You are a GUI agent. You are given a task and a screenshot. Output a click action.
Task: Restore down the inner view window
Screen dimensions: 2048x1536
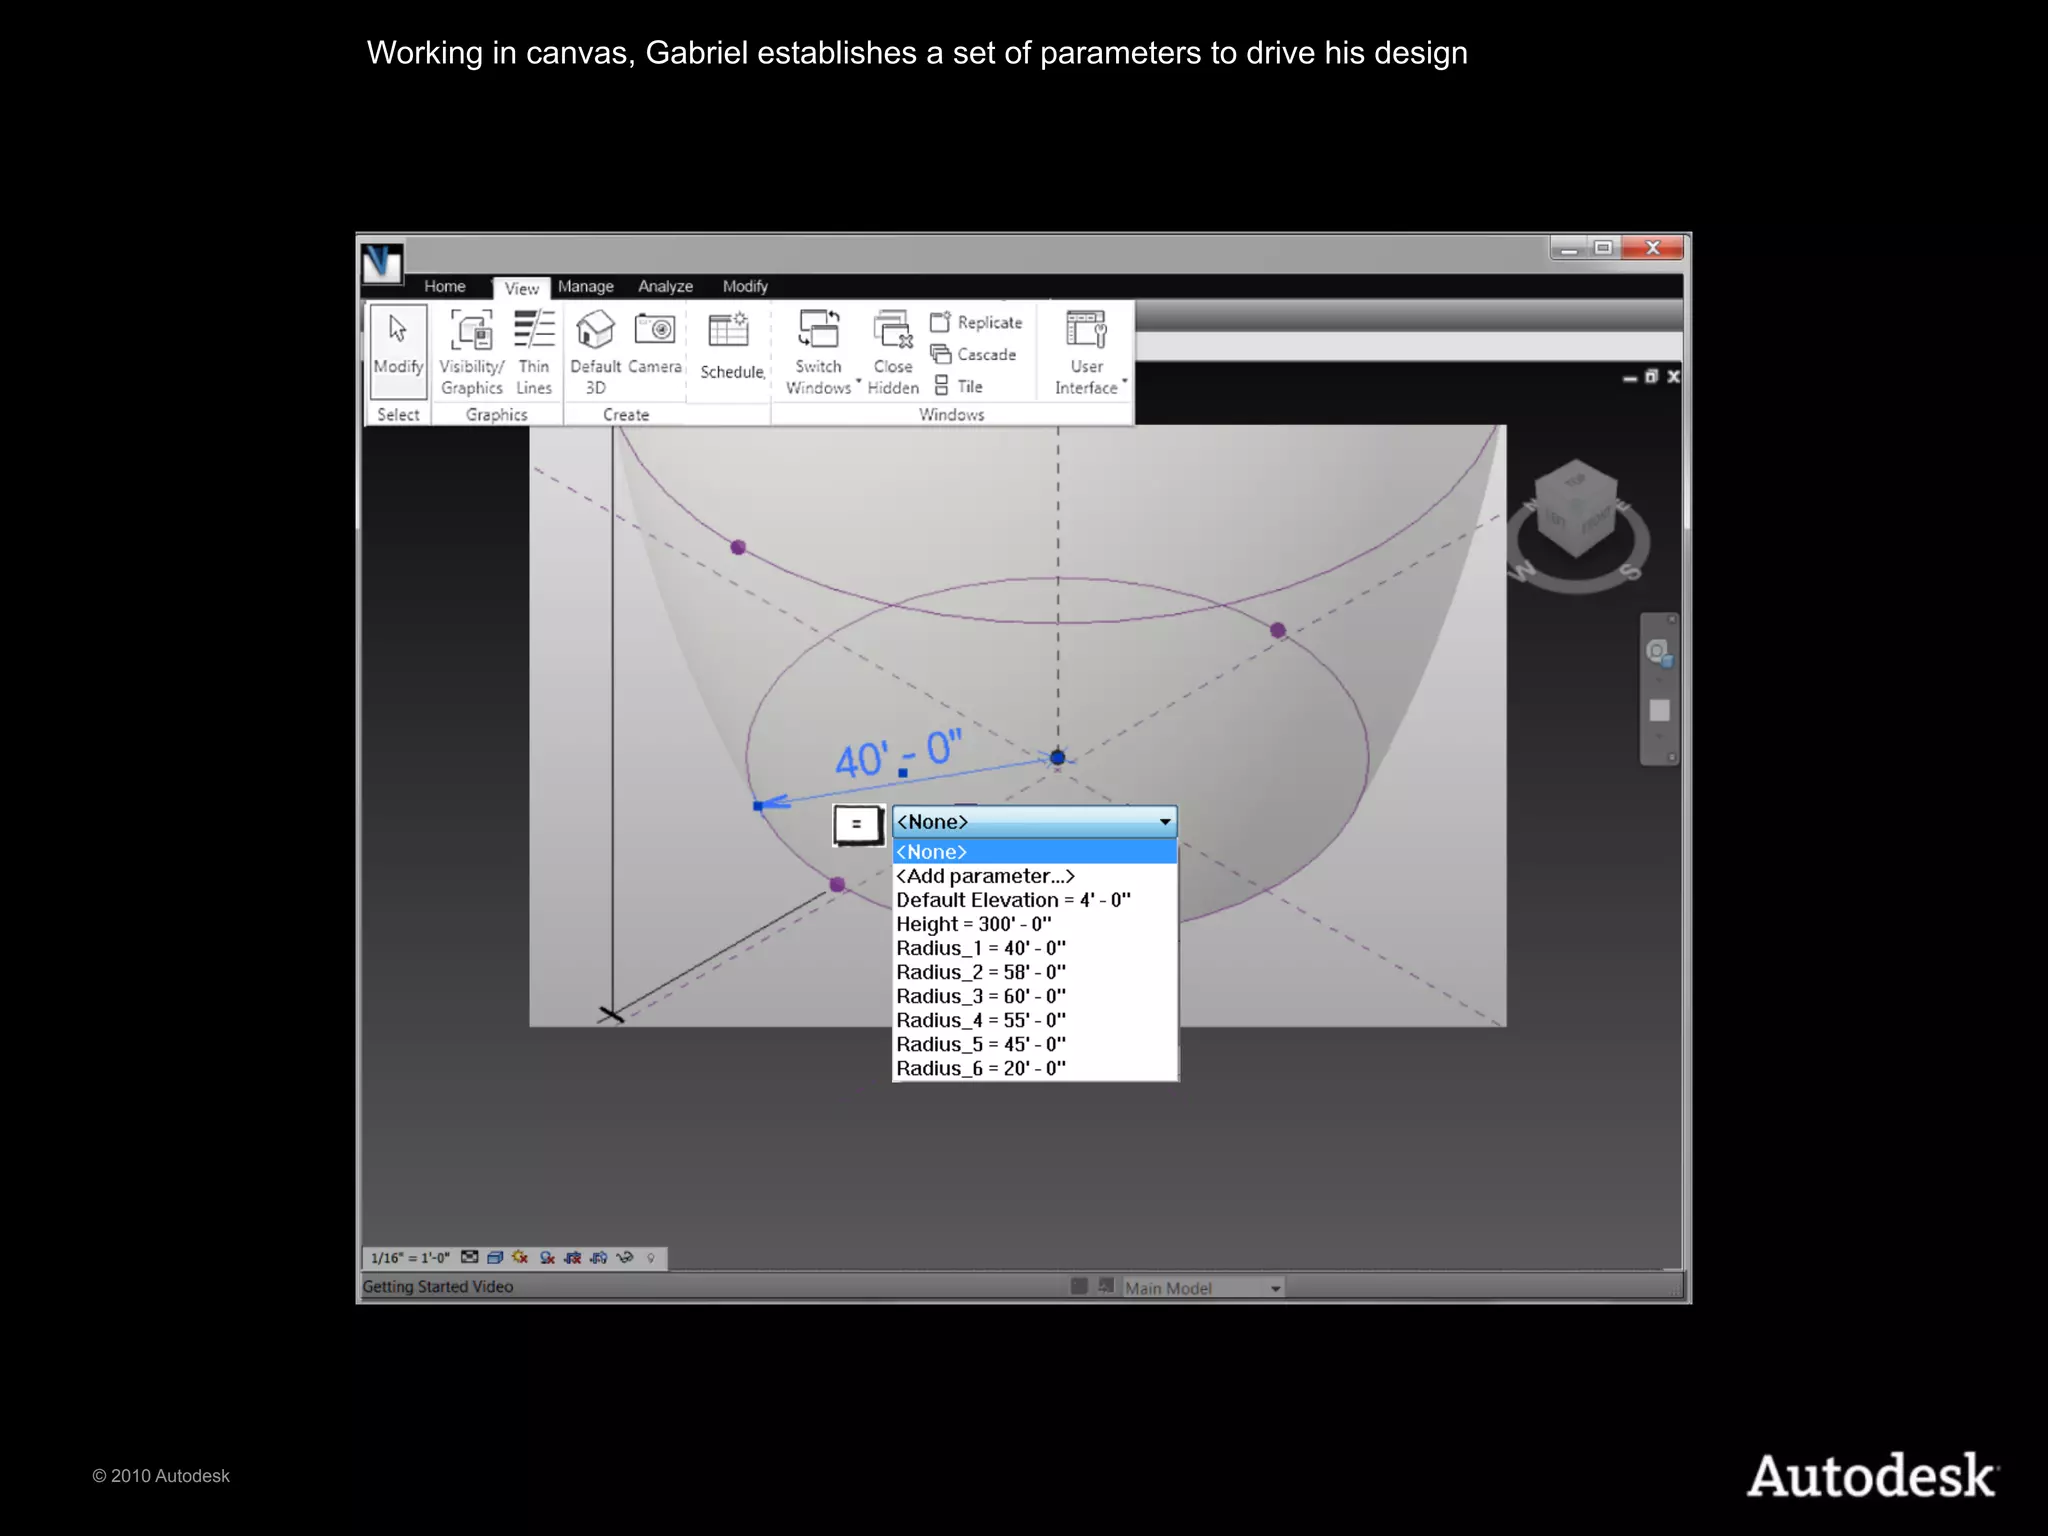pyautogui.click(x=1652, y=376)
